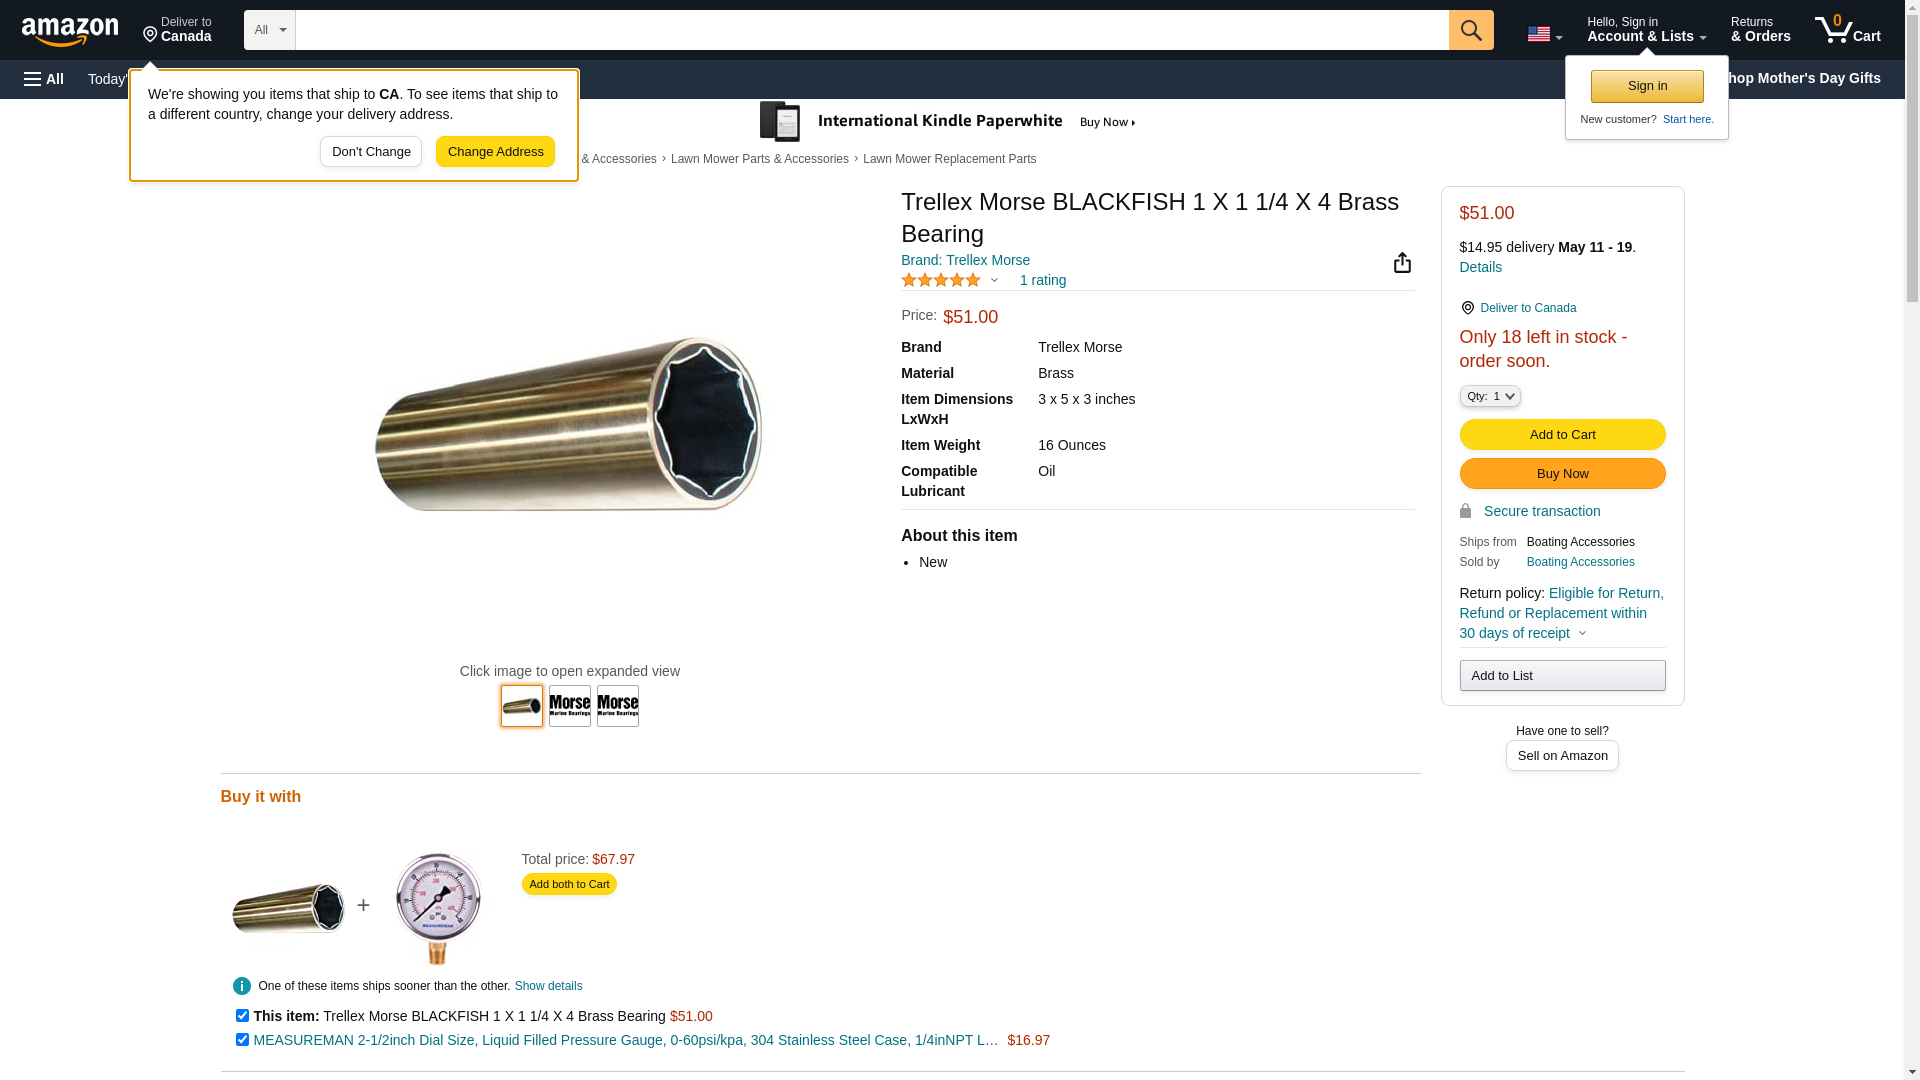Open Account & Lists menu
This screenshot has height=1080, width=1920.
point(1646,30)
